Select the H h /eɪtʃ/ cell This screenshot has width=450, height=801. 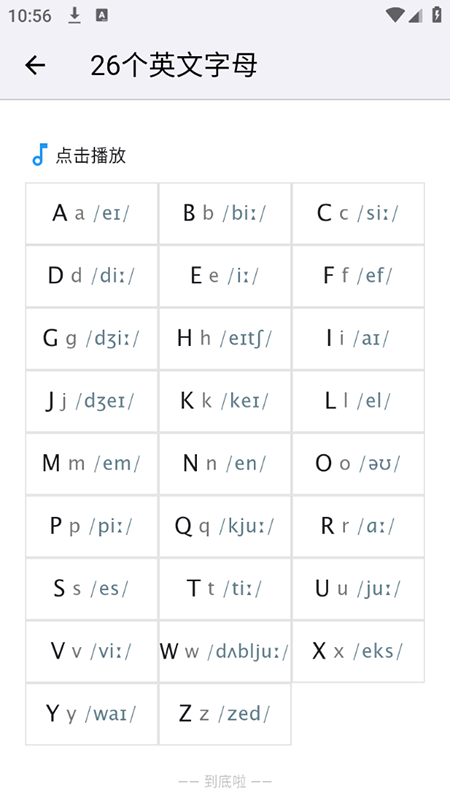[225, 338]
